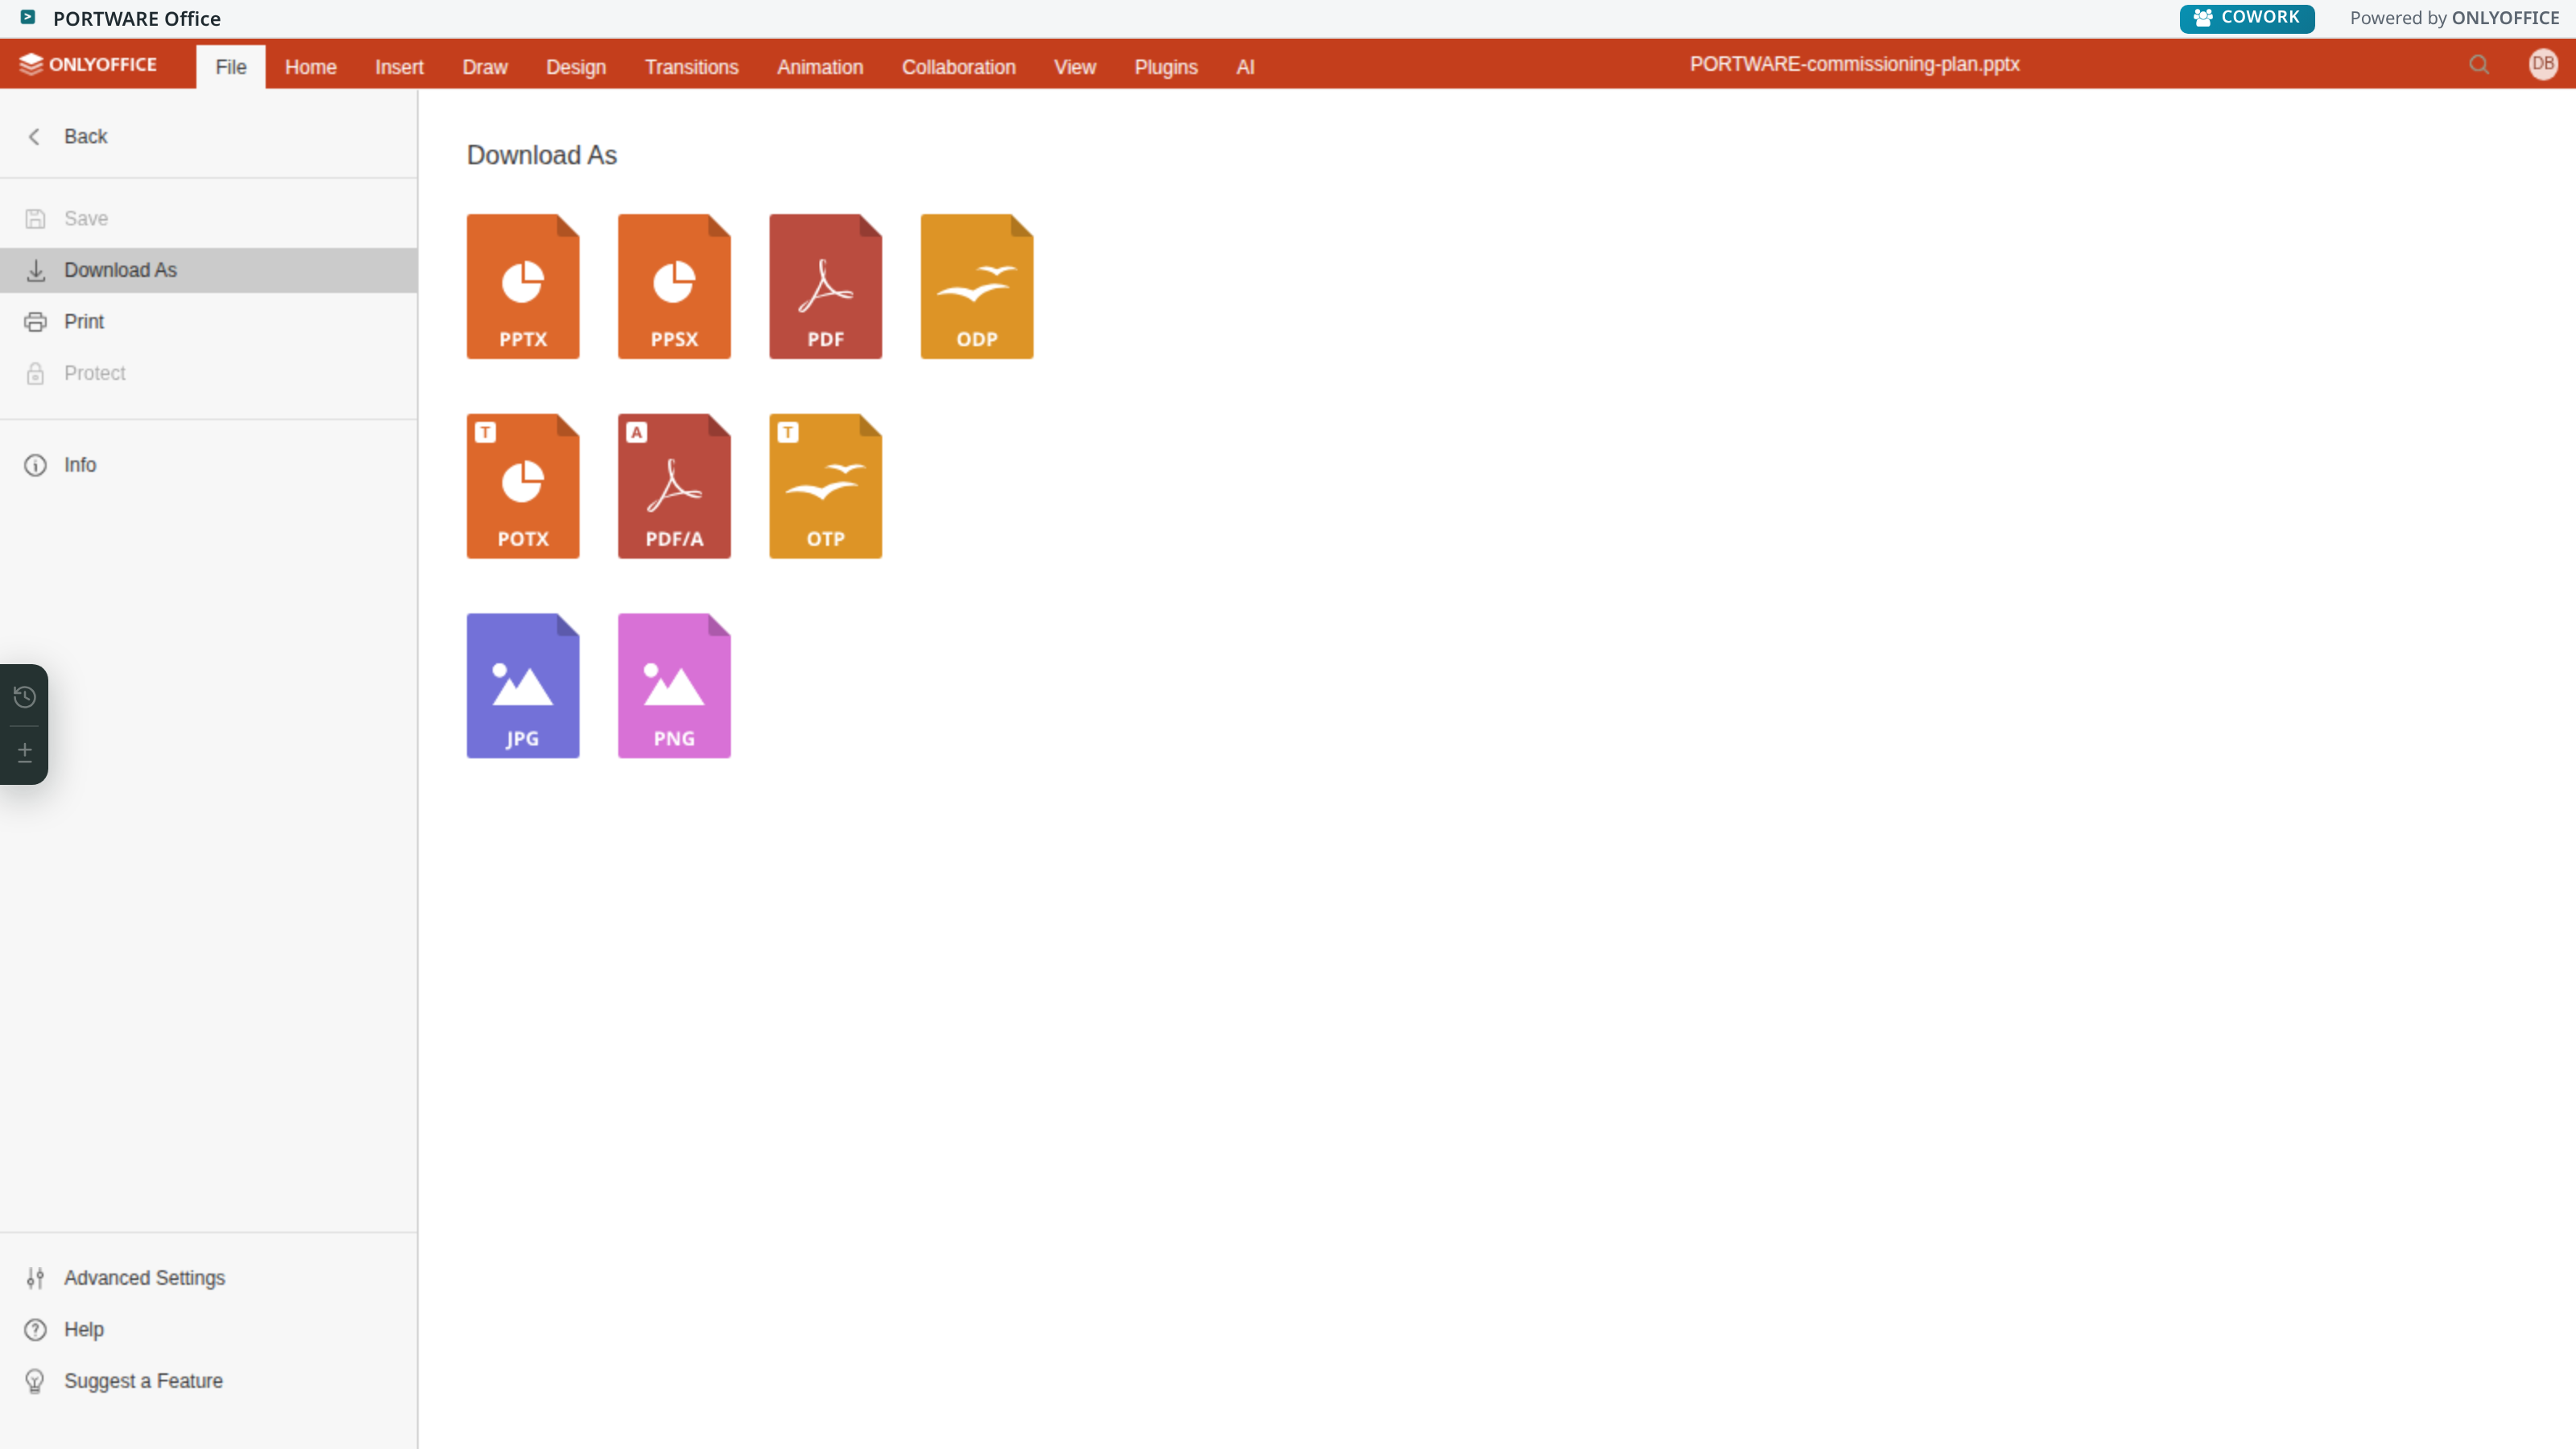Choose the PPSX format icon
The height and width of the screenshot is (1449, 2576).
674,286
